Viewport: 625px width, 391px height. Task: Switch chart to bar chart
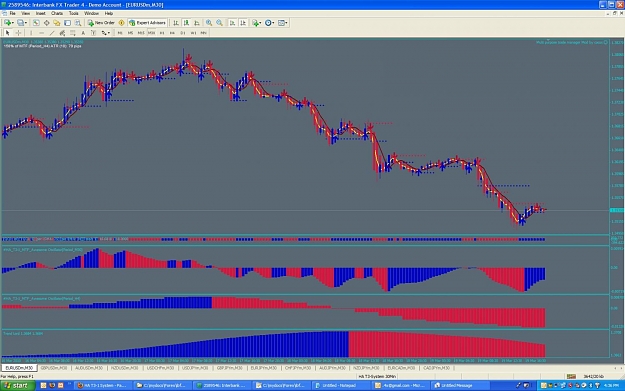(175, 23)
